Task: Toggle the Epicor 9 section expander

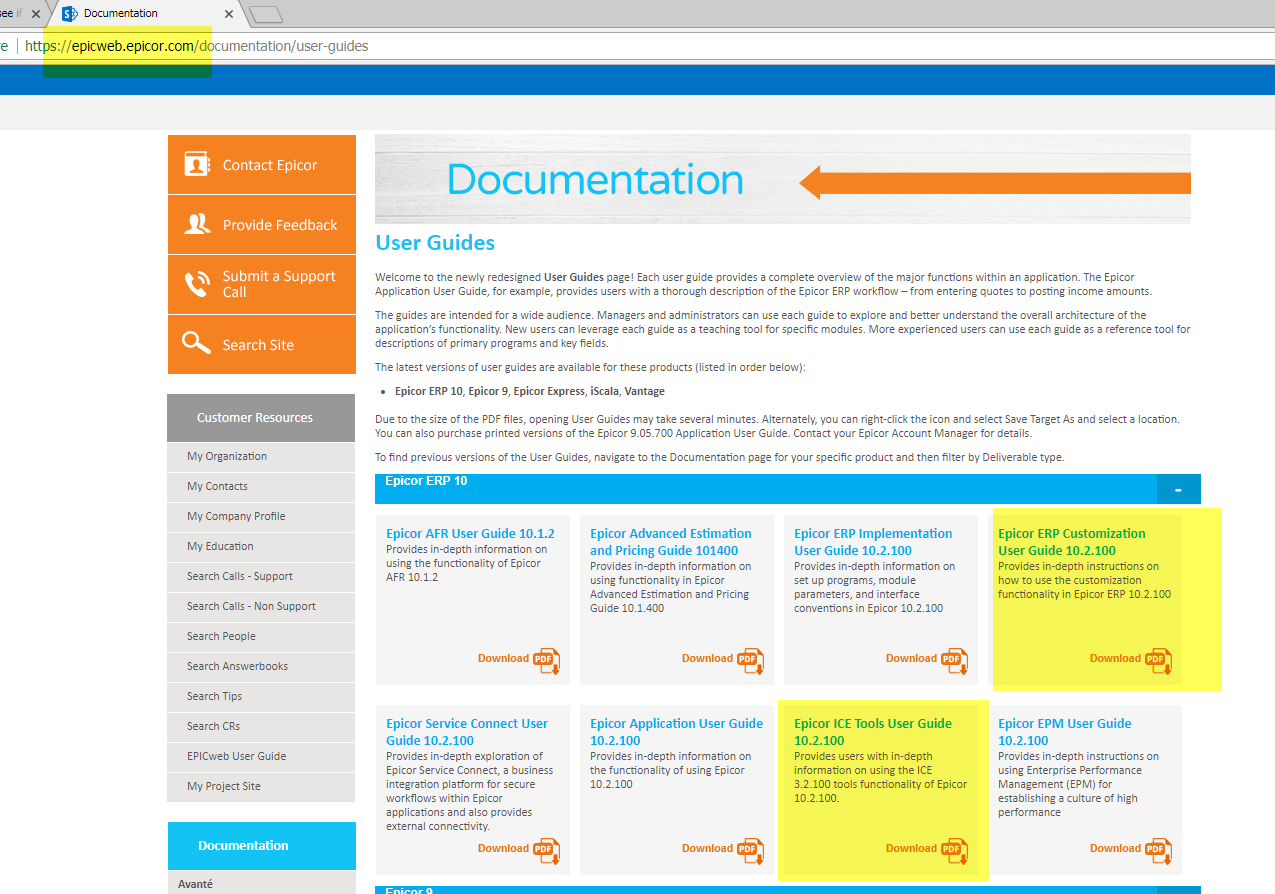Action: [1178, 889]
